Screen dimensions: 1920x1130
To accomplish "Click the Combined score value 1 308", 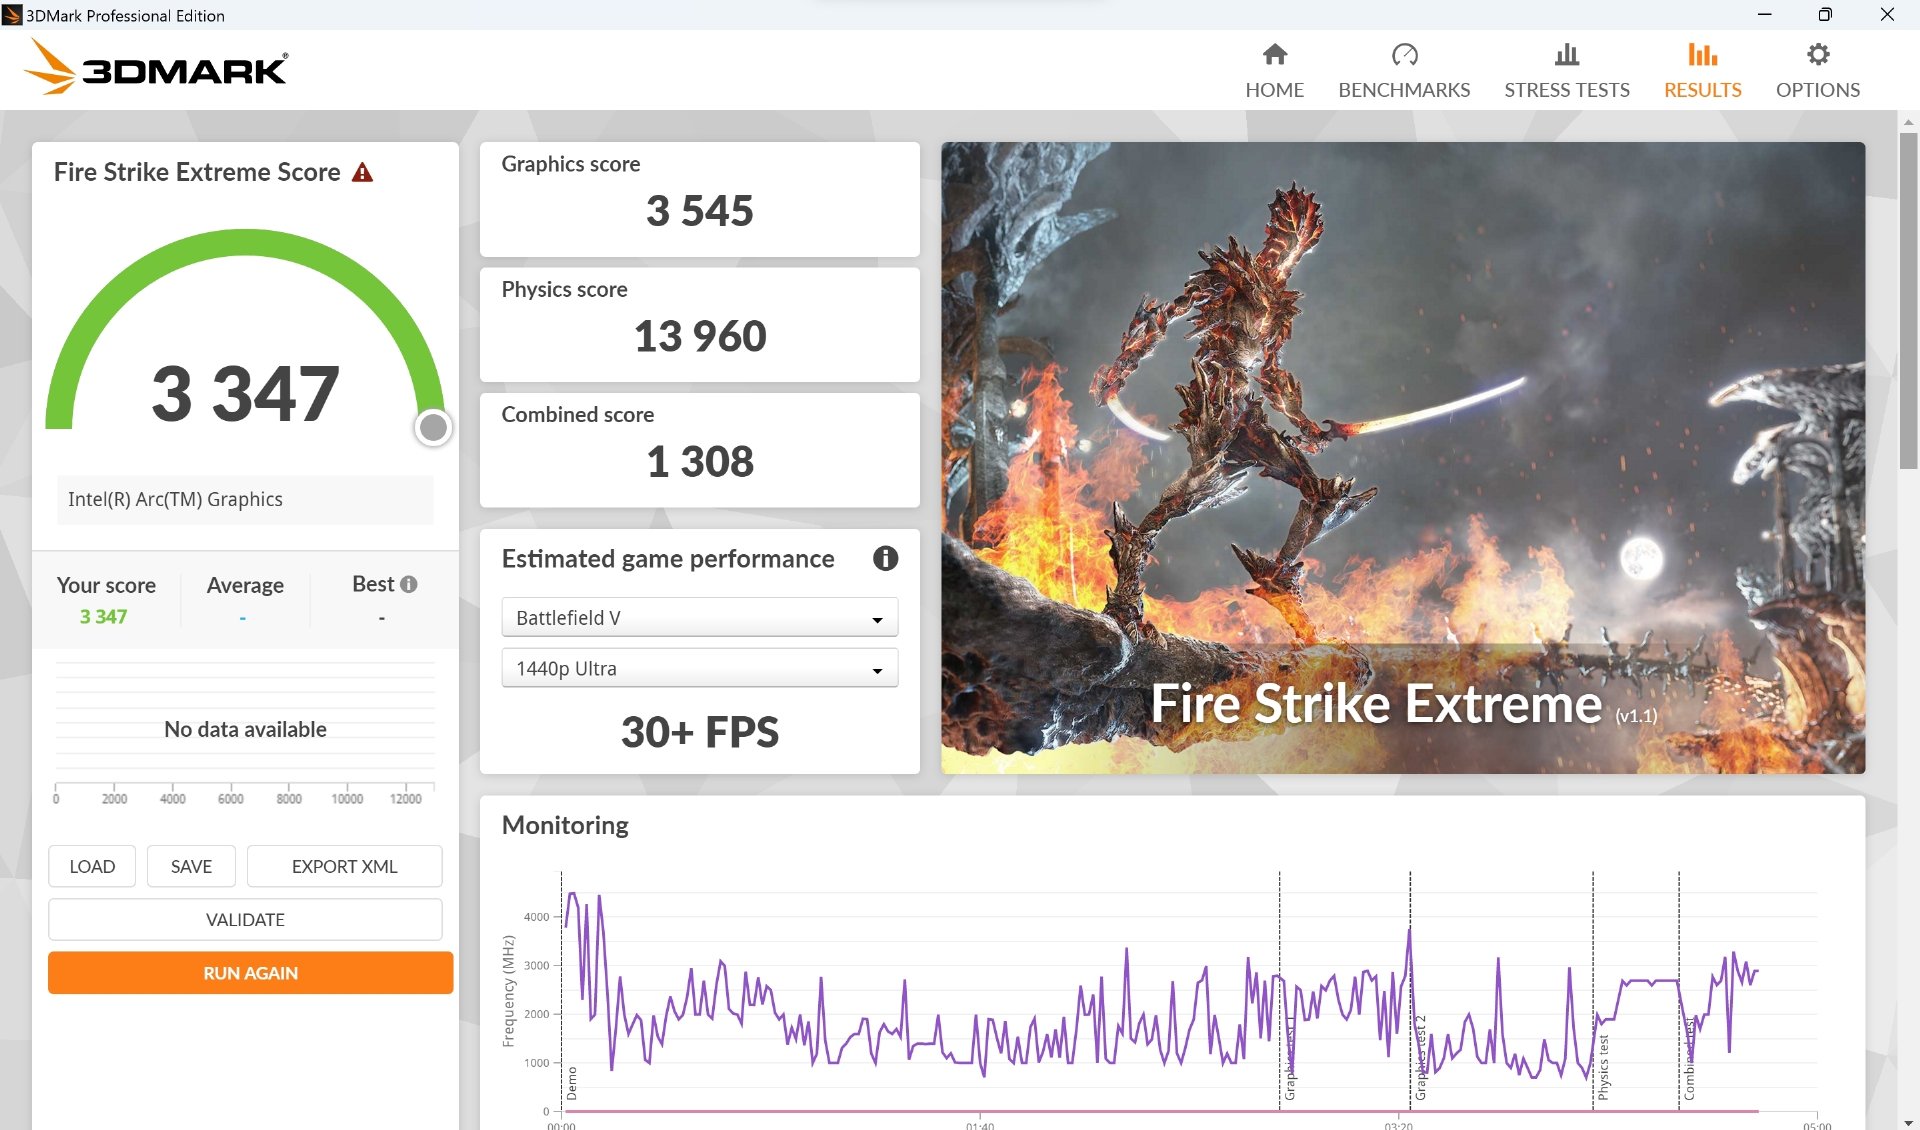I will 699,461.
